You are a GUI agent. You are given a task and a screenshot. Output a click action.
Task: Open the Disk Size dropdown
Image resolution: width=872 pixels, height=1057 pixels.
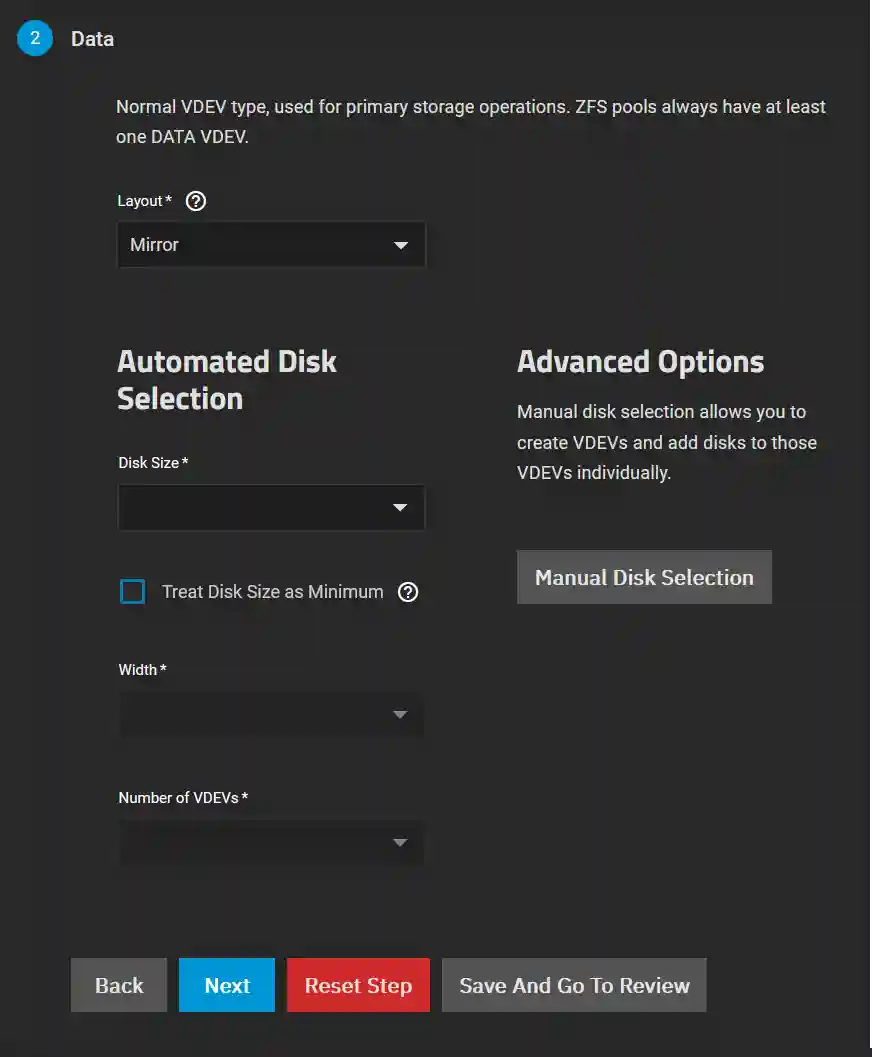270,507
